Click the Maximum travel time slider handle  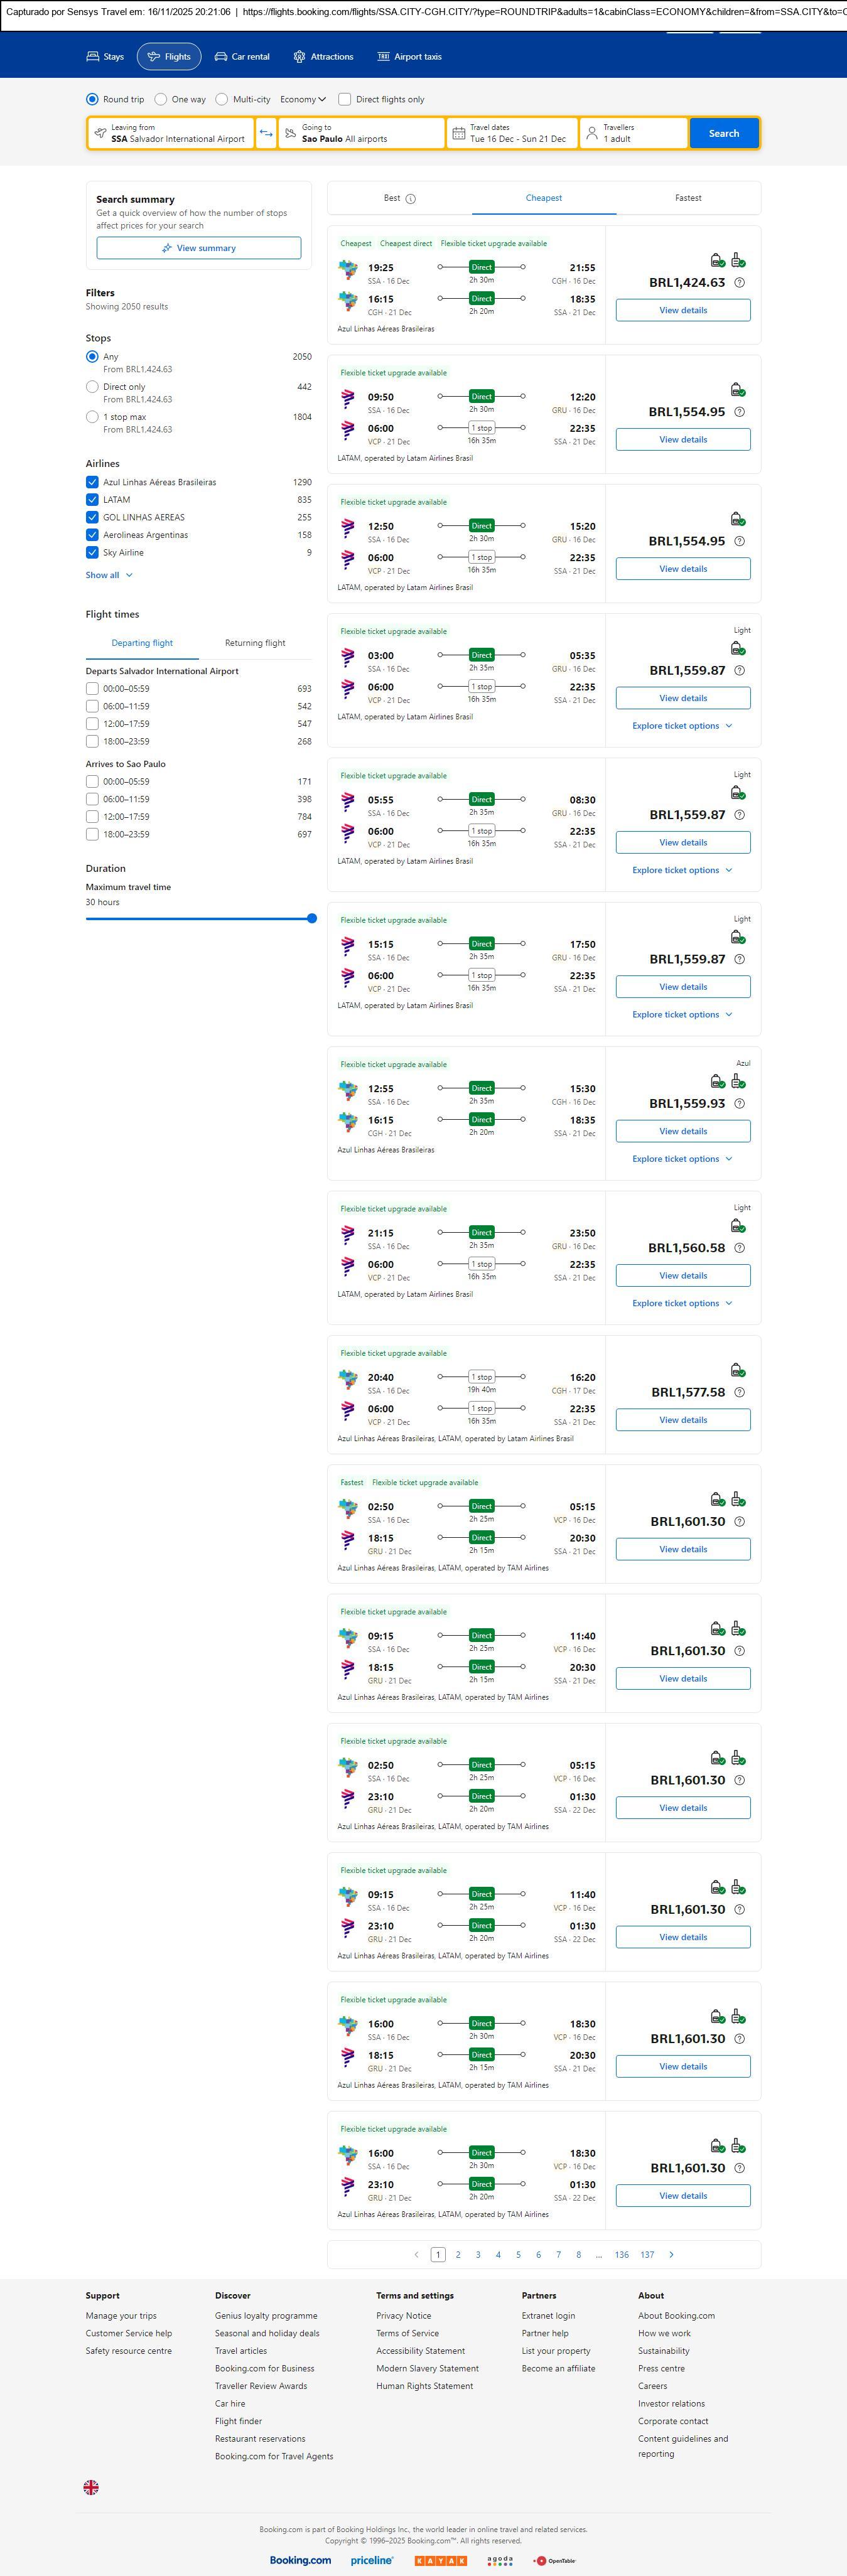tap(312, 918)
